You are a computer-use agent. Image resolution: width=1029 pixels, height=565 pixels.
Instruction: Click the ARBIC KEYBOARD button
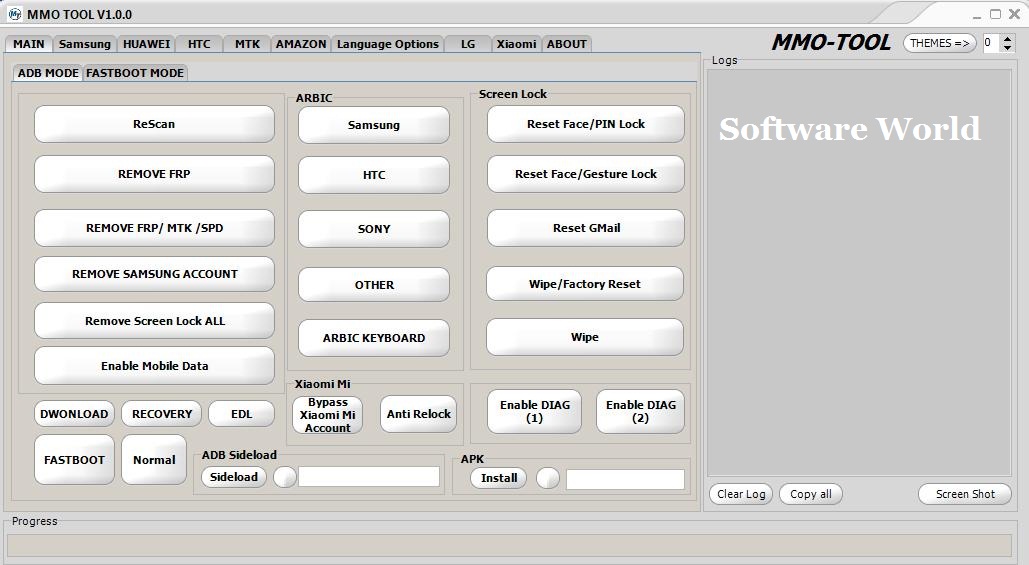click(x=374, y=338)
